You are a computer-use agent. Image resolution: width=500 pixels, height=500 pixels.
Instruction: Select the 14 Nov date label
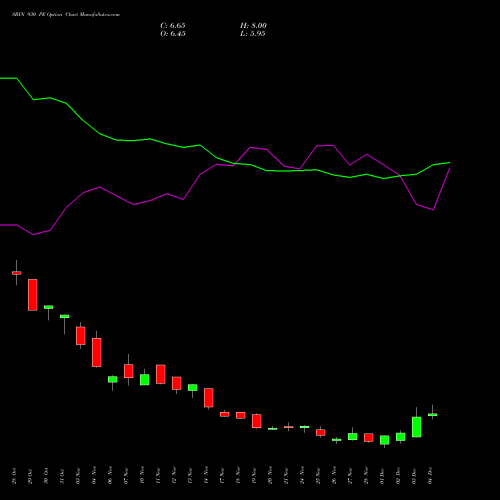click(x=206, y=475)
